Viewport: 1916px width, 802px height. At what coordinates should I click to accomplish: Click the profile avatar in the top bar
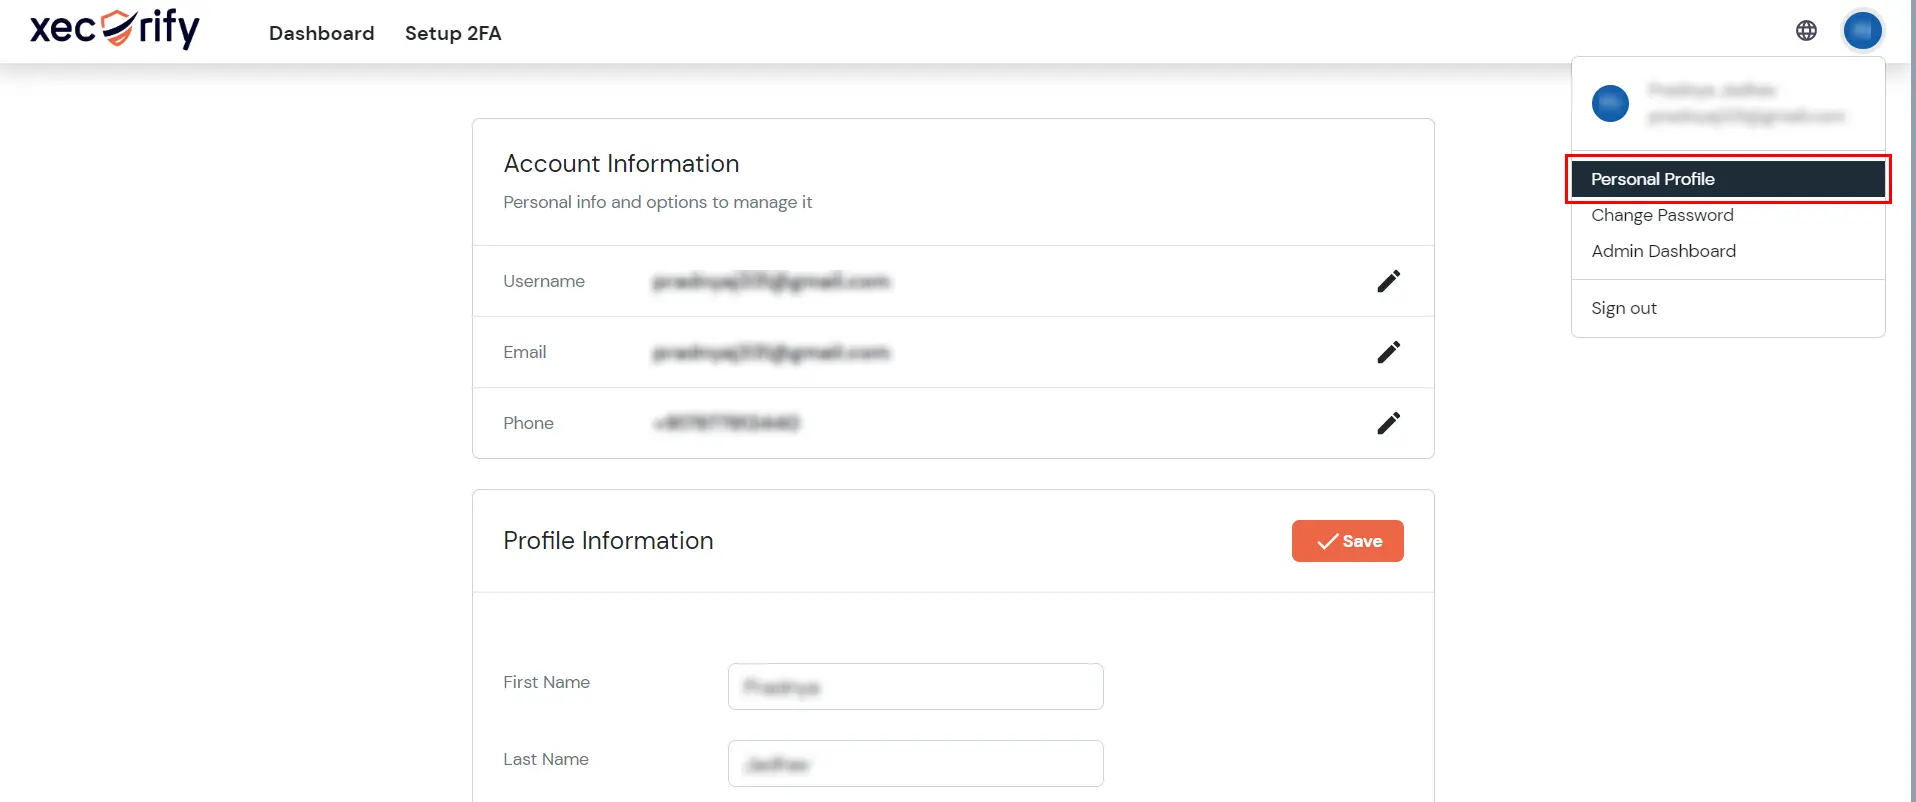(x=1862, y=30)
